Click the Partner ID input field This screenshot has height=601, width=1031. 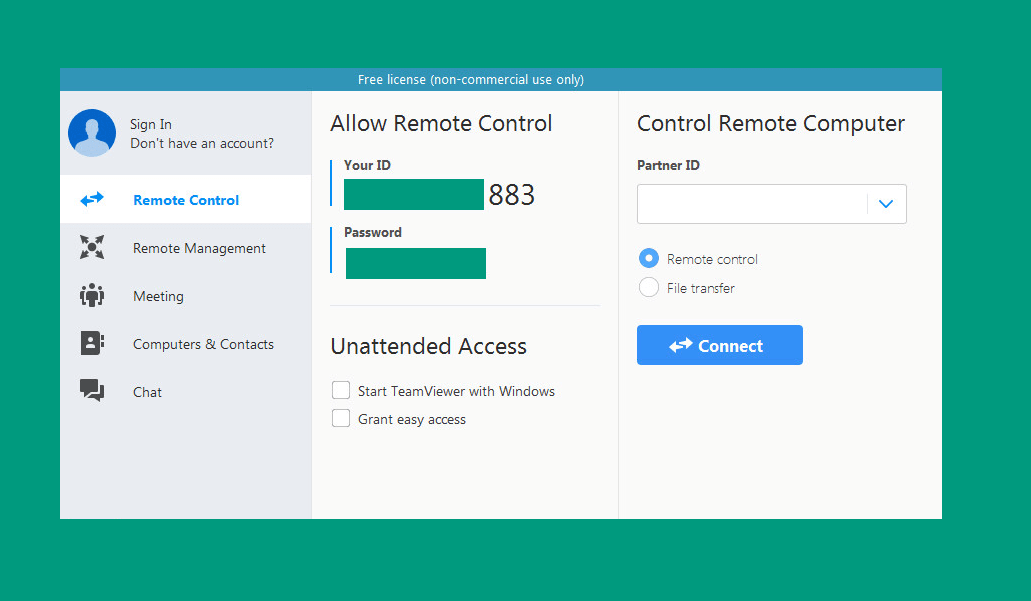point(752,204)
